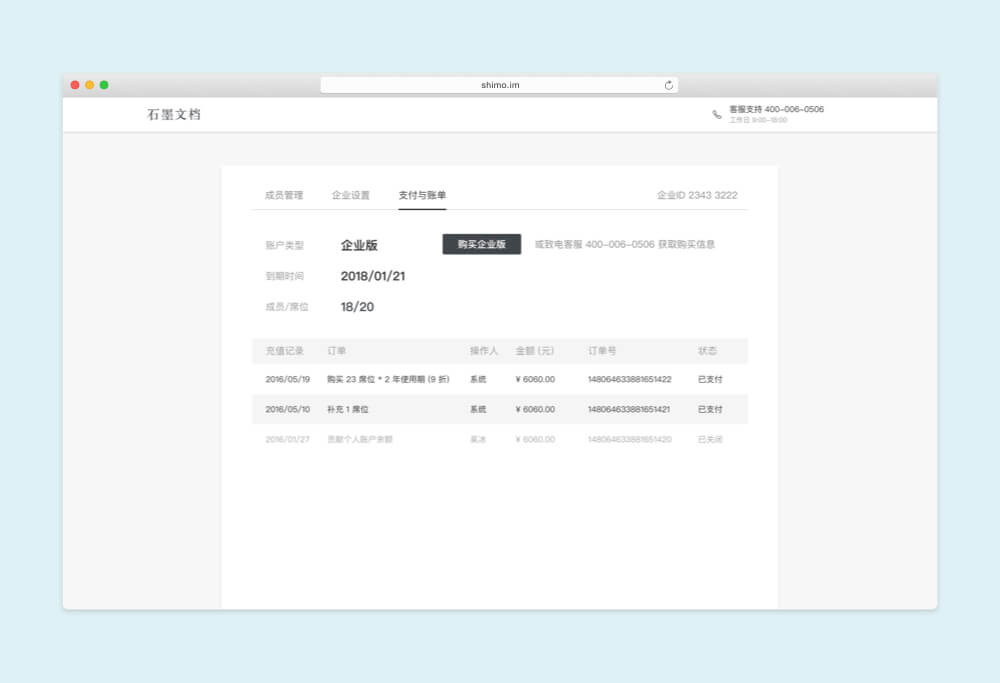1000x683 pixels.
Task: Click the phone icon beside 客服支持
Action: [717, 114]
